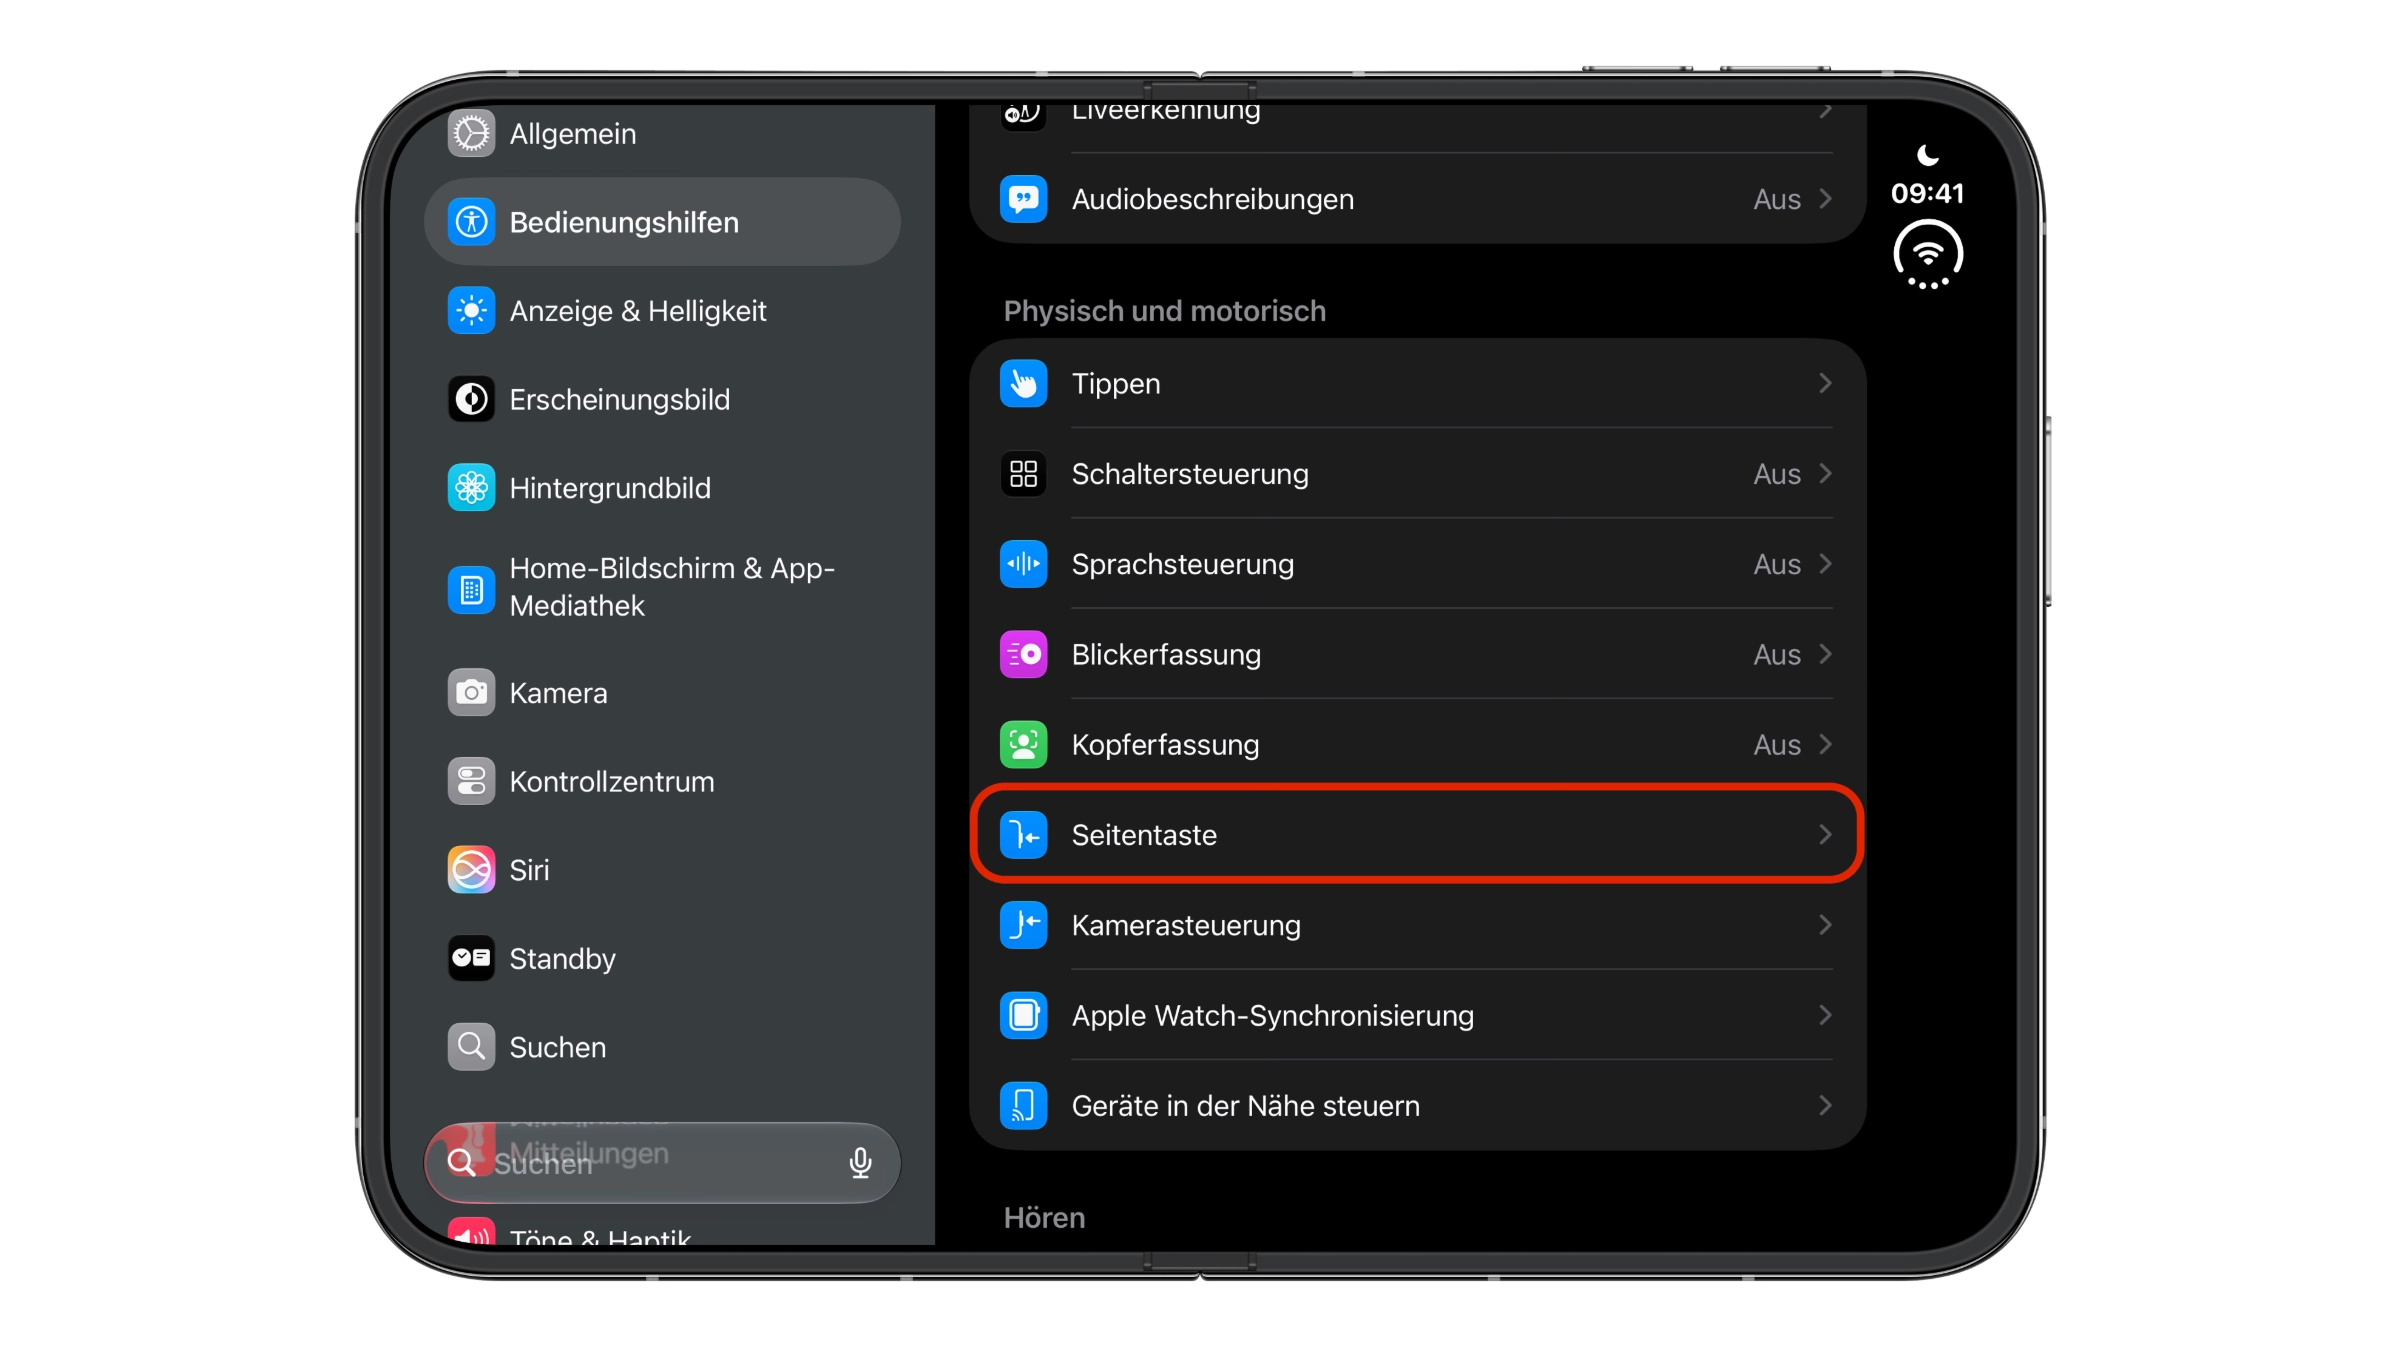Tap the Suchen magnifier icon in sidebar list

tap(471, 1047)
